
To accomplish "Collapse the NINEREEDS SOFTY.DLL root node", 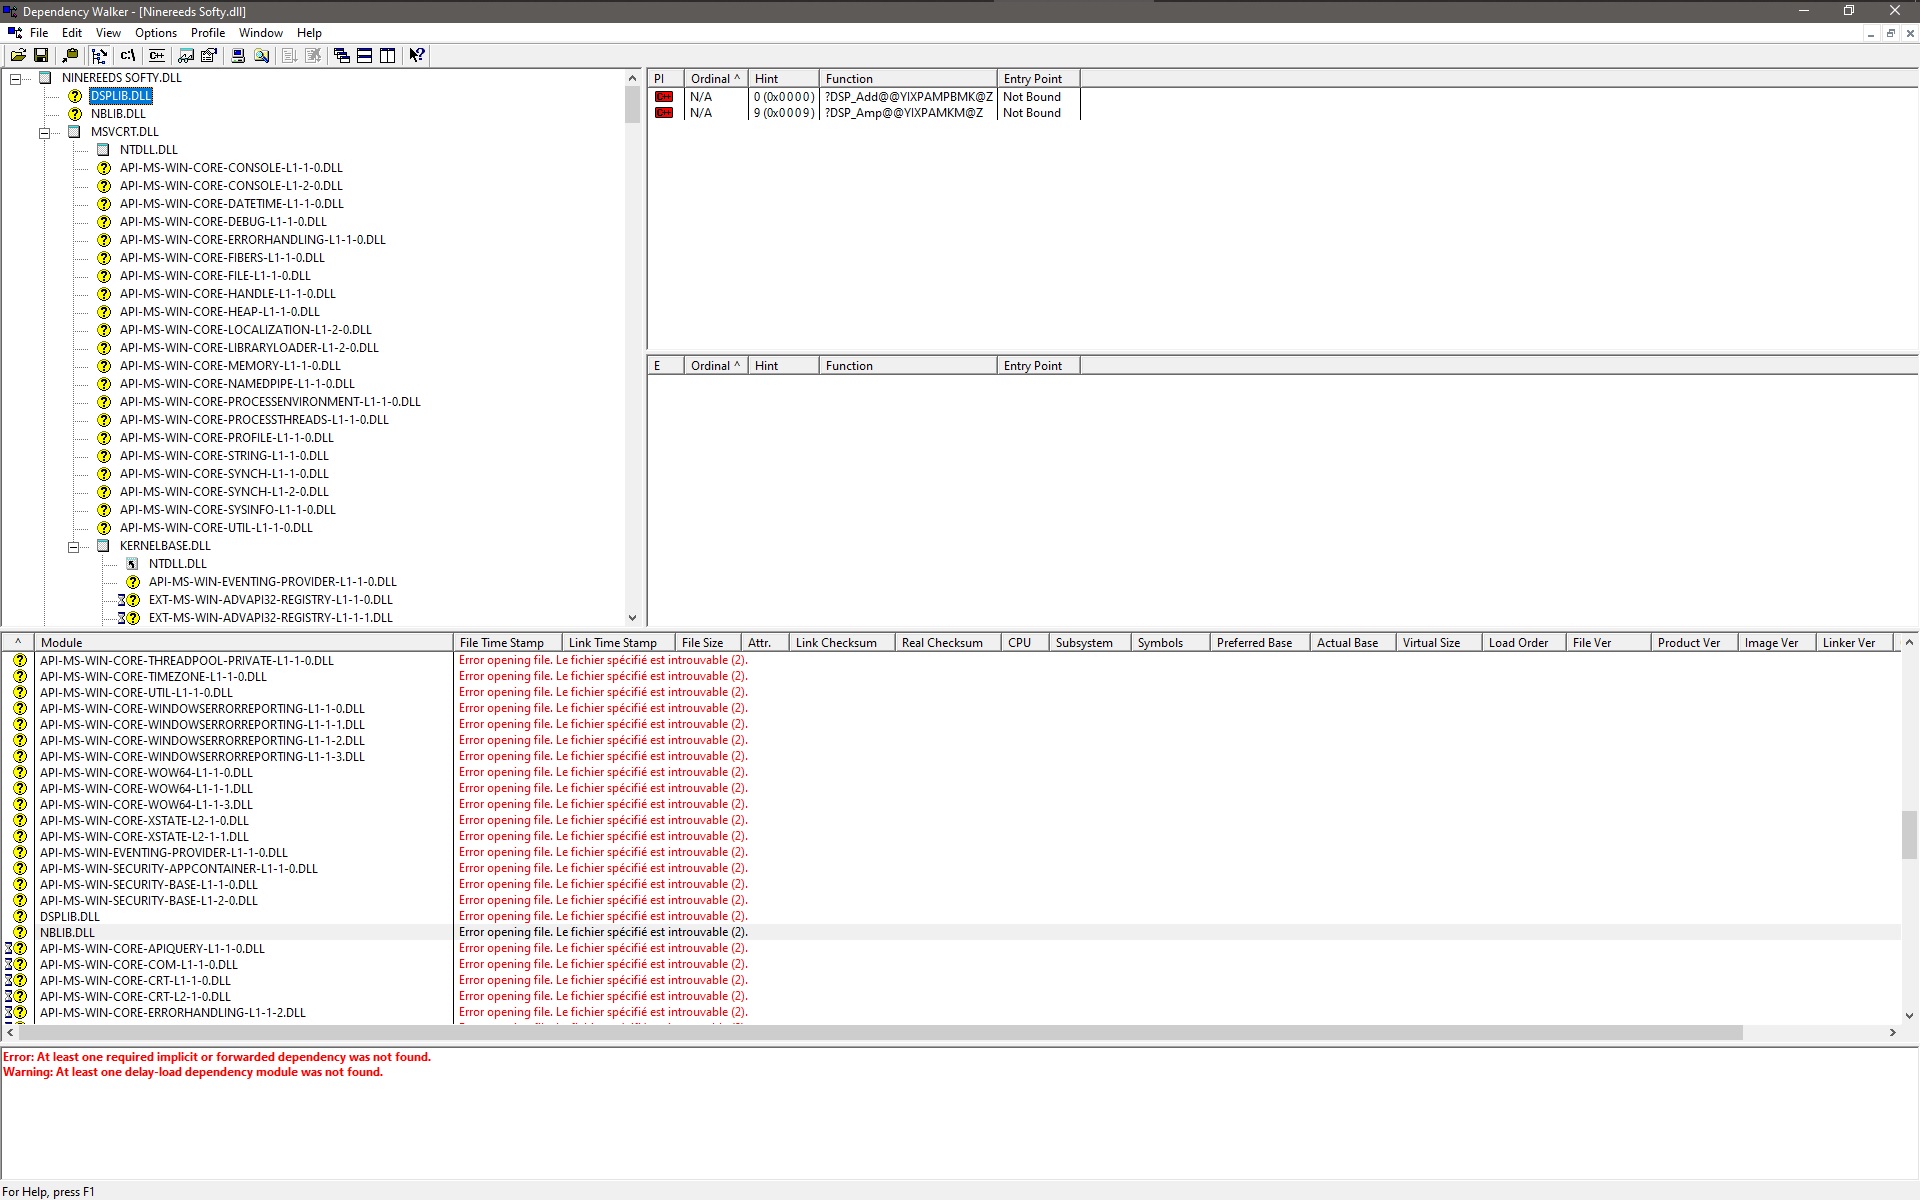I will pos(15,78).
